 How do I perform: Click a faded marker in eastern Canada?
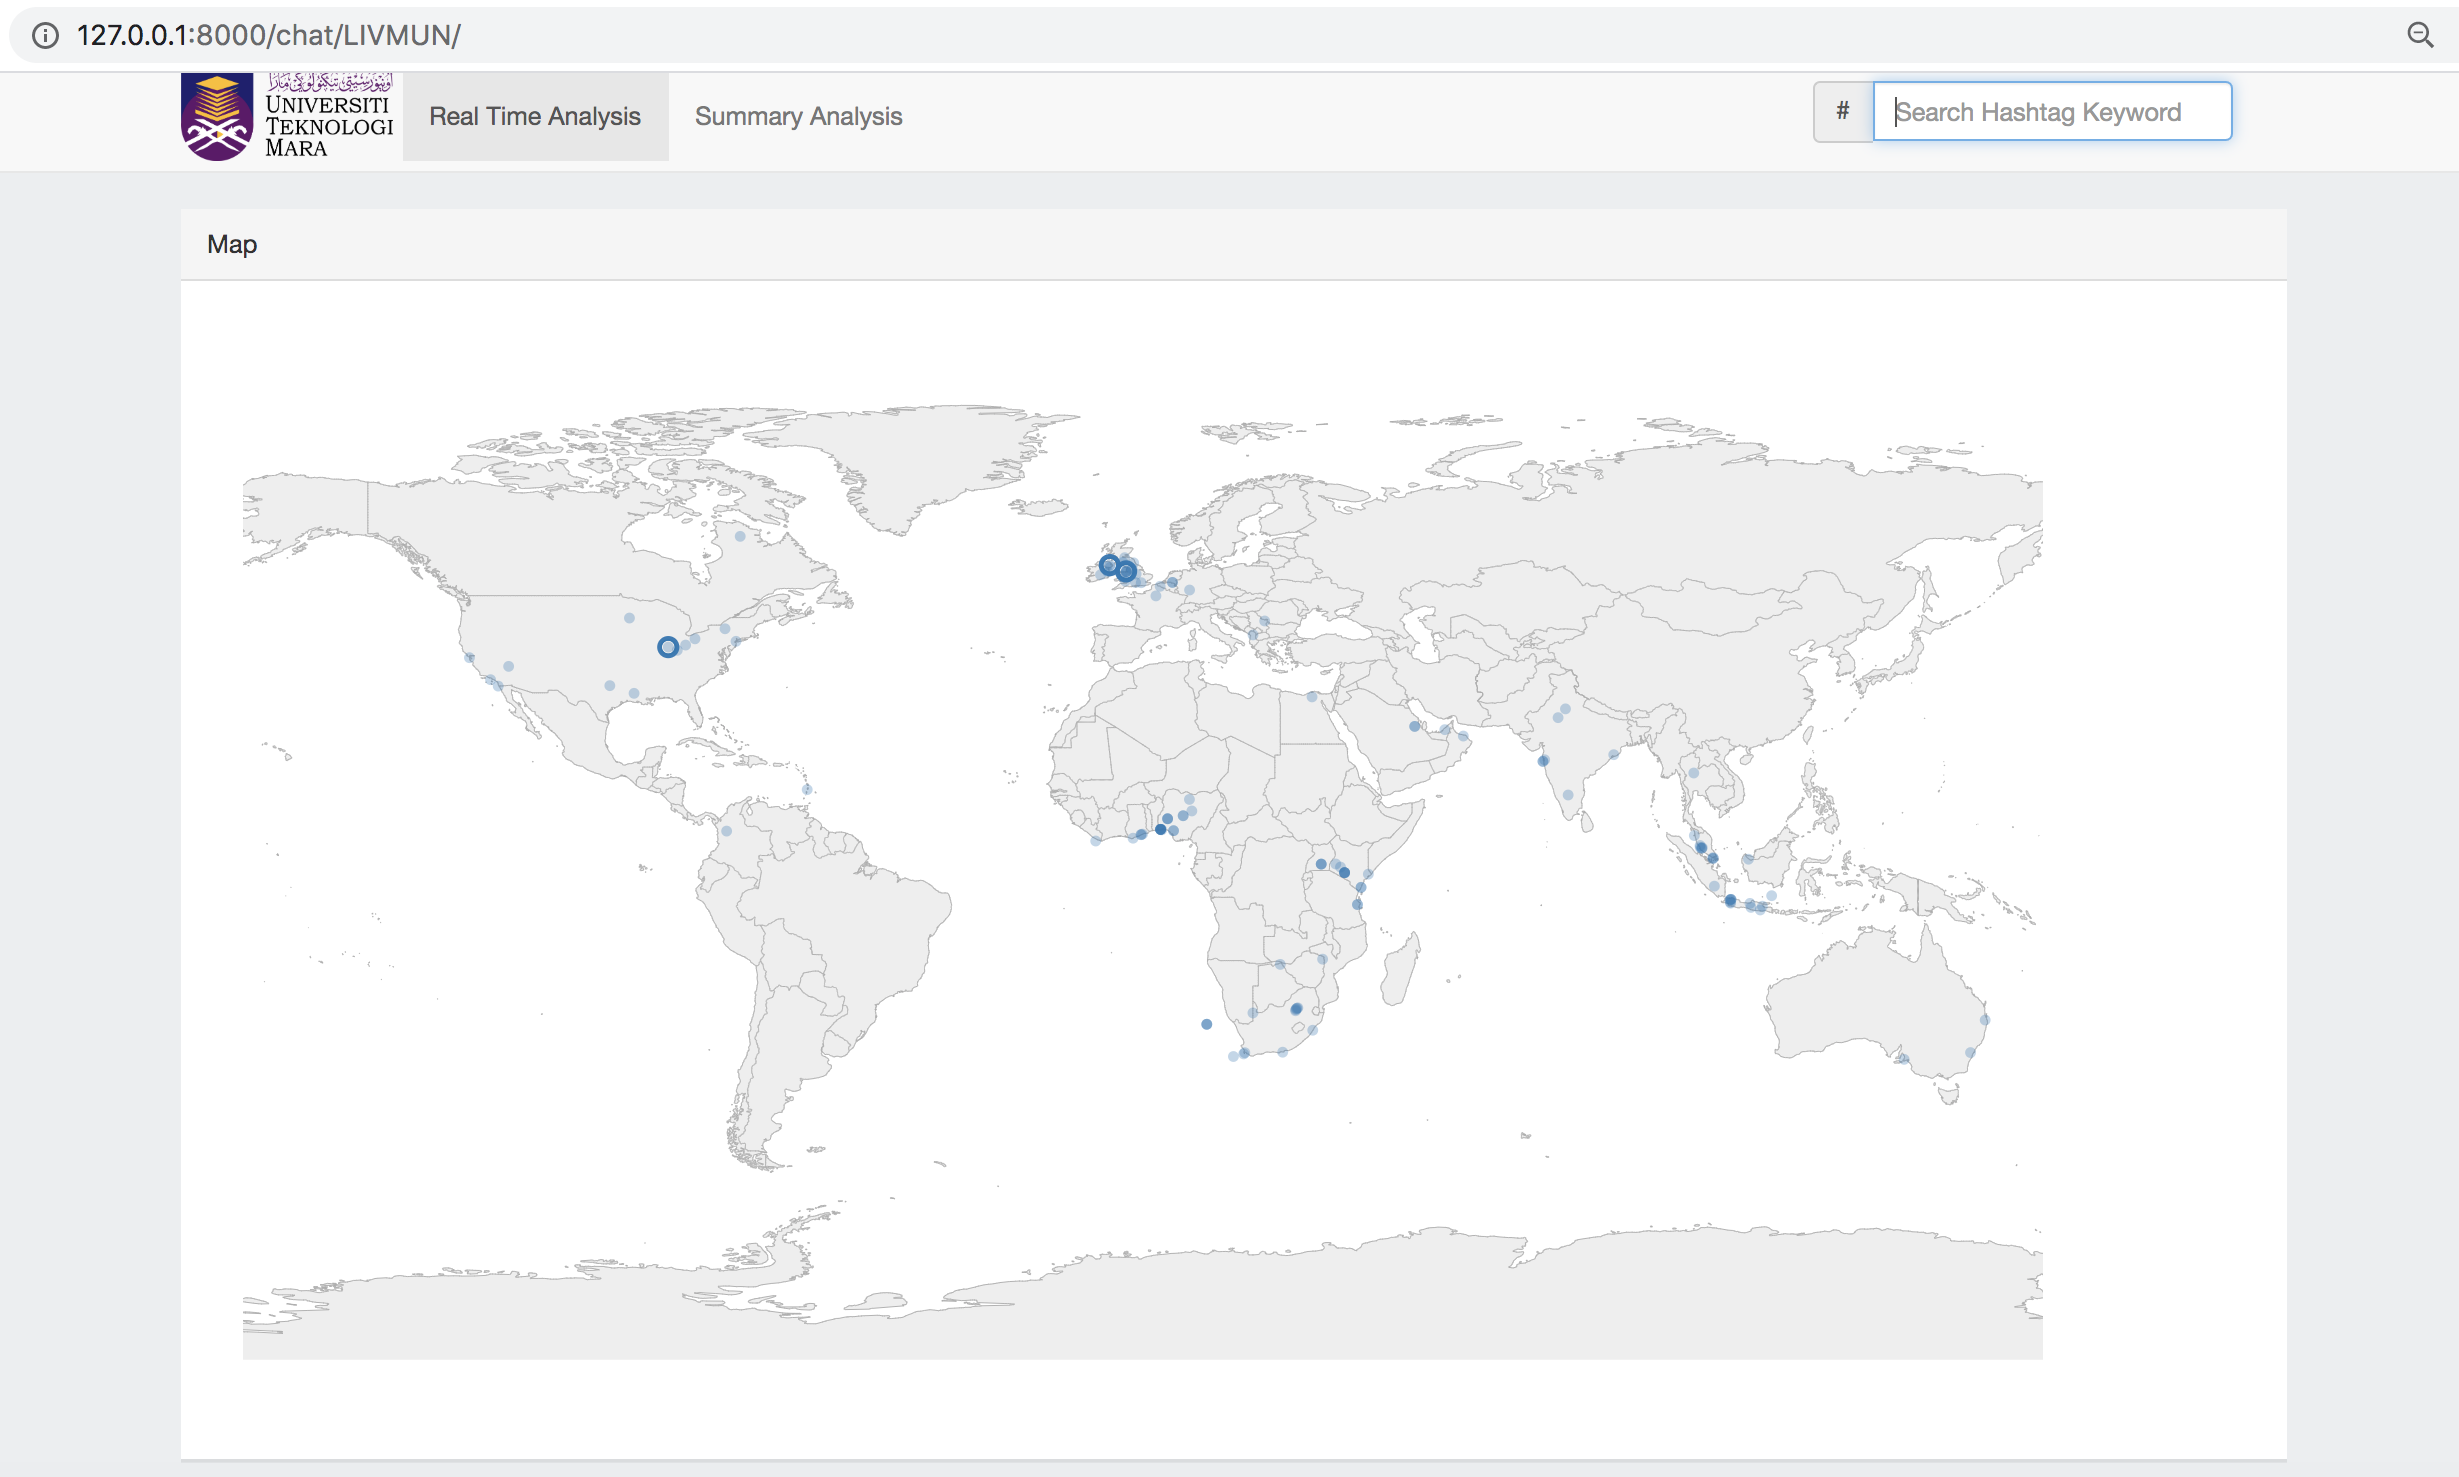click(739, 535)
